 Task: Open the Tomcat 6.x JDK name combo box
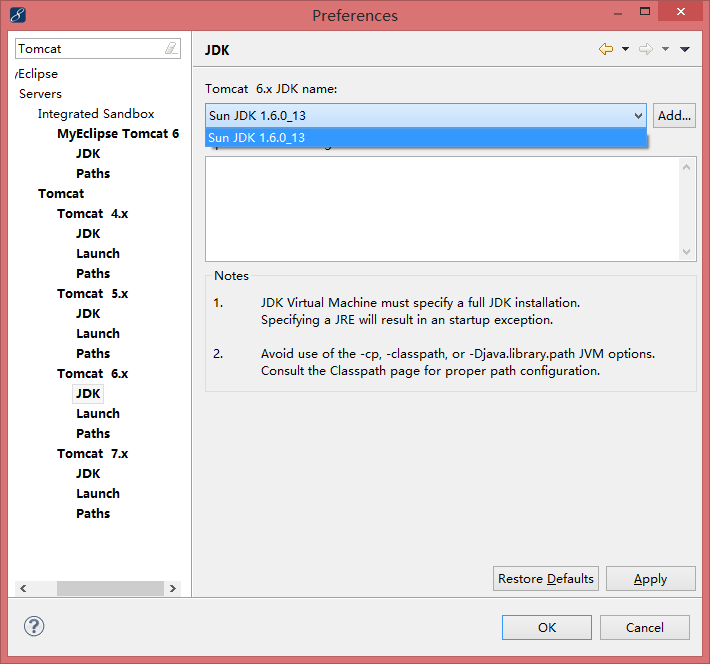426,115
